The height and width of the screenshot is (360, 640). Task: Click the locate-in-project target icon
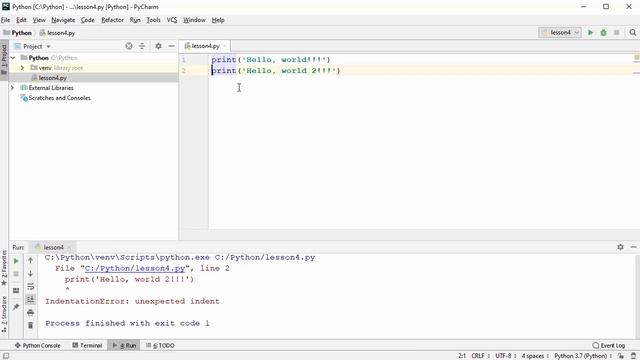tap(129, 46)
